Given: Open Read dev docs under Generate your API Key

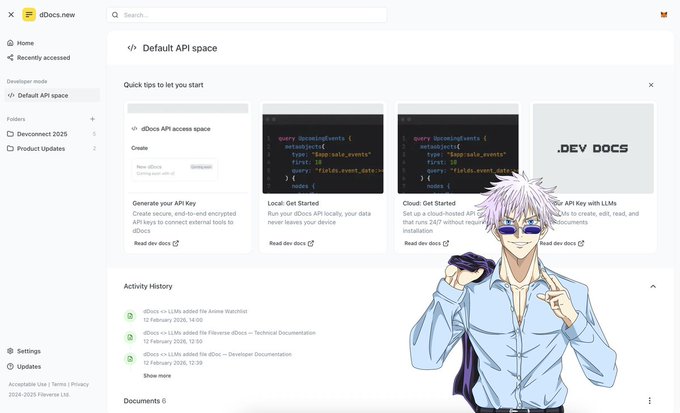Looking at the screenshot, I should coord(156,243).
